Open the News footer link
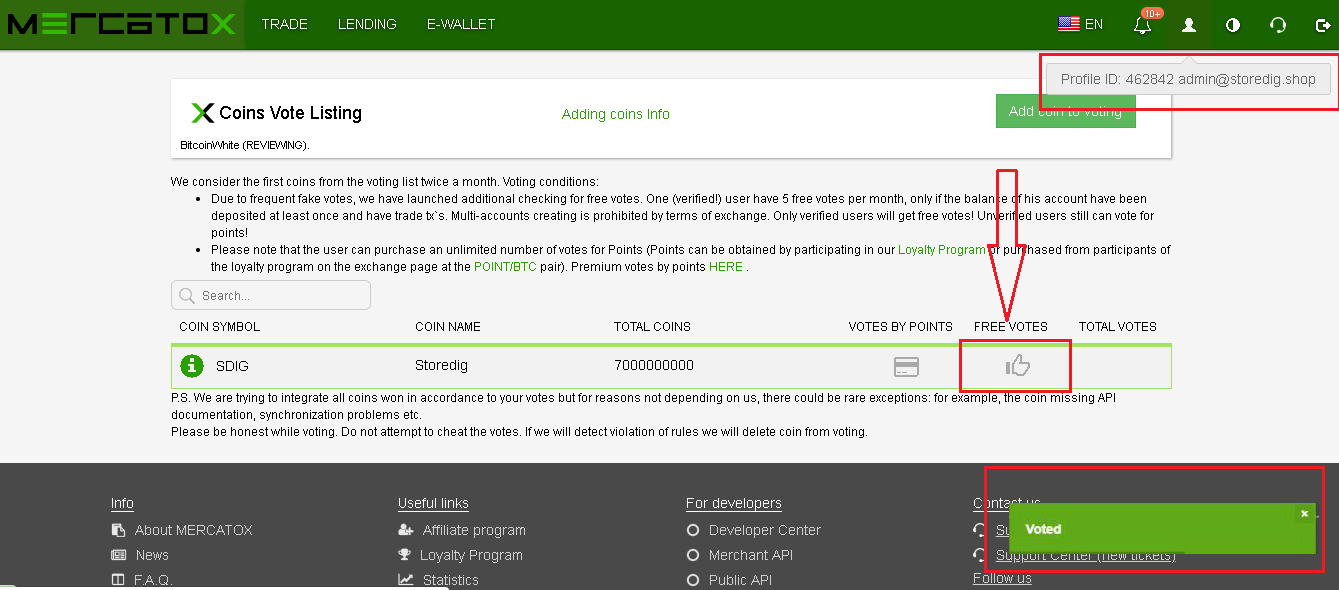 pos(152,555)
